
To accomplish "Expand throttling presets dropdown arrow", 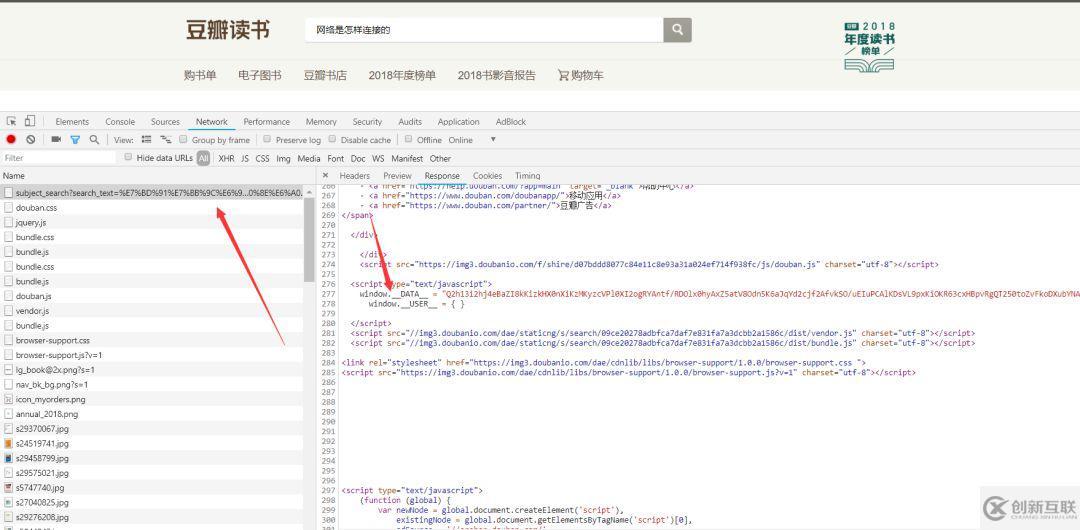I will (492, 140).
